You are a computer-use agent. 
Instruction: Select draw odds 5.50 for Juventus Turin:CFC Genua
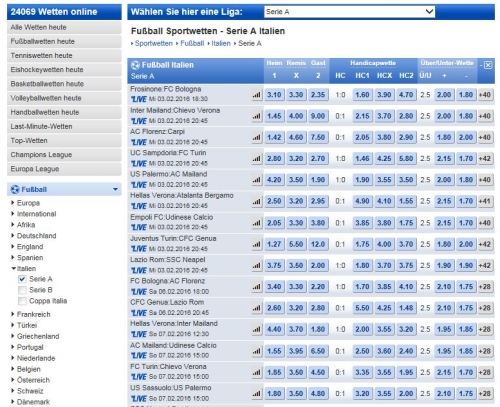tap(296, 244)
